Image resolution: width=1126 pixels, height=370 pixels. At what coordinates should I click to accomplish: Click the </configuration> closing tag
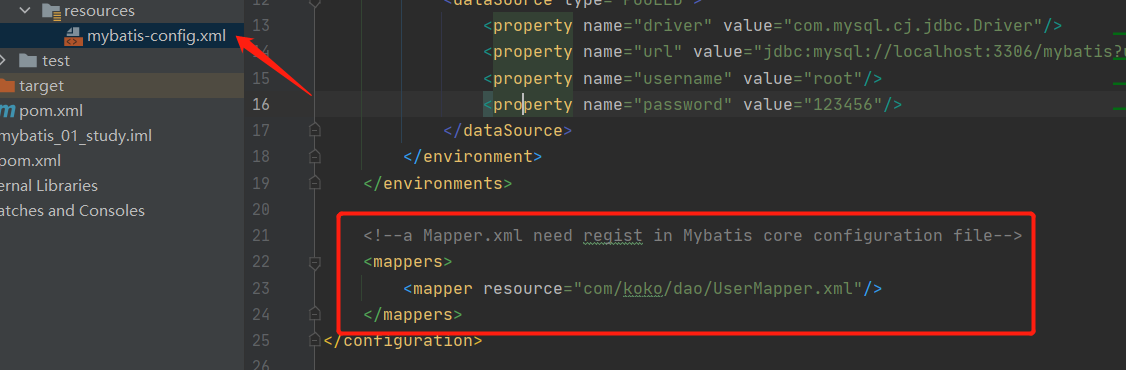point(403,341)
